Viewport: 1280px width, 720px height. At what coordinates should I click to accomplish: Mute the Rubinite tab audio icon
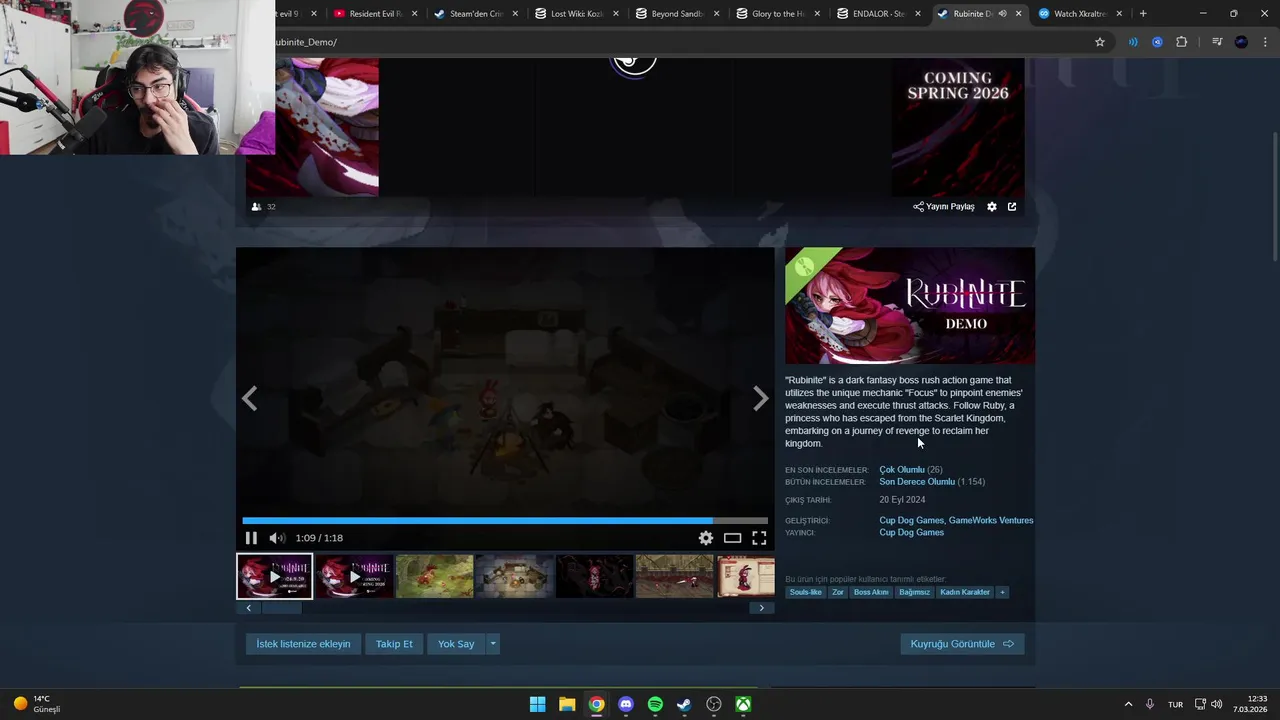[x=1002, y=14]
